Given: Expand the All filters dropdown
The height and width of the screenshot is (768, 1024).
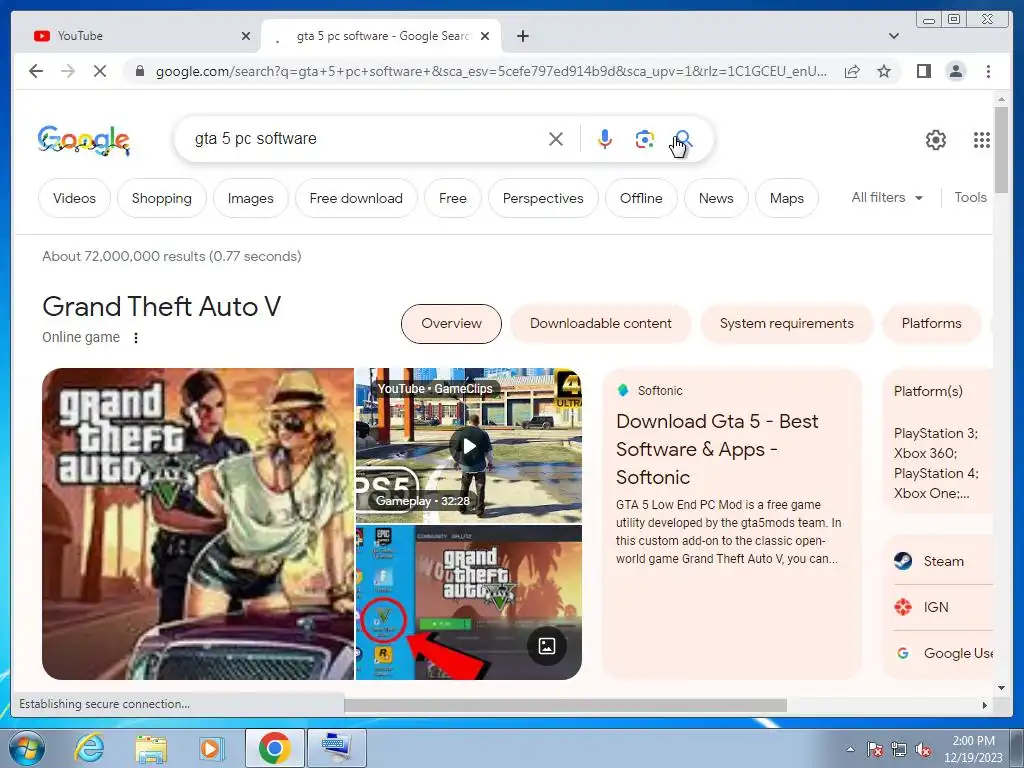Looking at the screenshot, I should click(887, 197).
